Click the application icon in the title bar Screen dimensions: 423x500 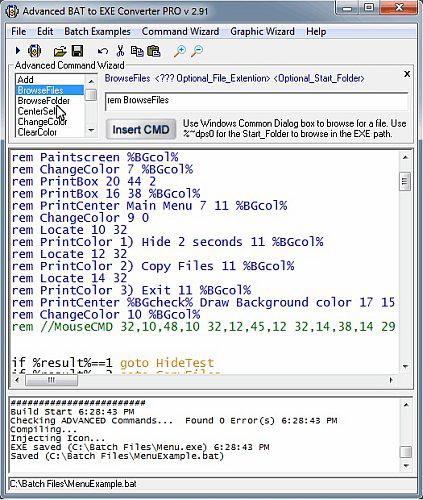pos(12,11)
